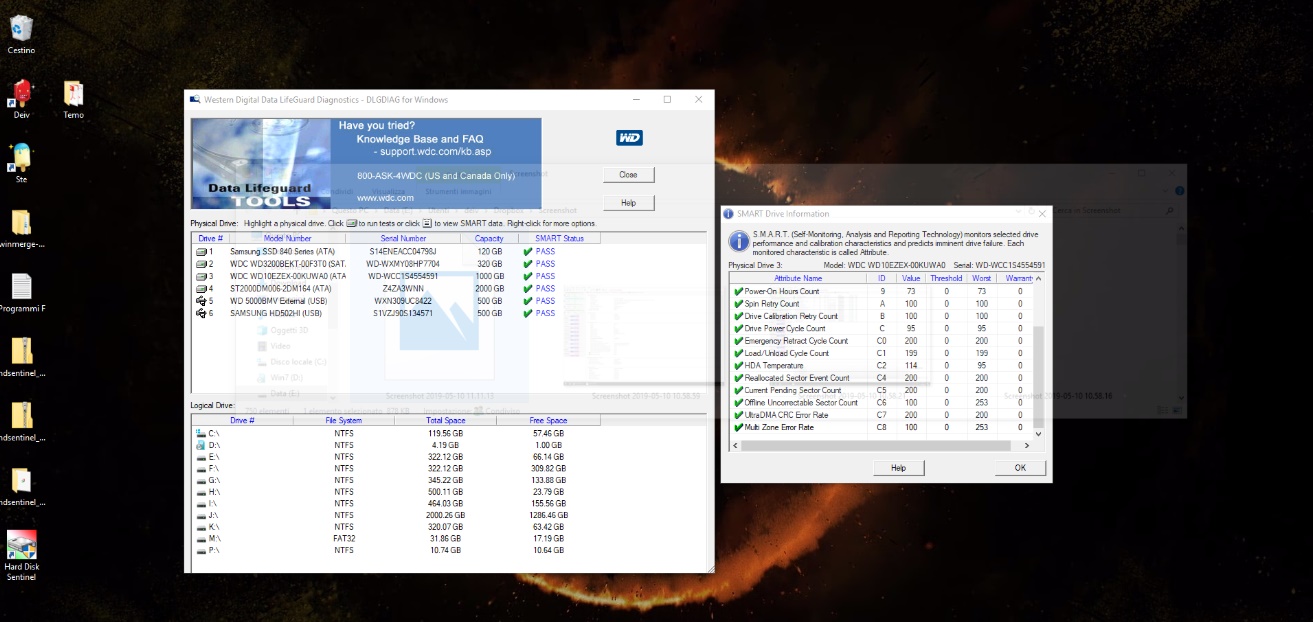Click Attribute Name header in SMART dialog
This screenshot has height=622, width=1313.
click(x=798, y=278)
